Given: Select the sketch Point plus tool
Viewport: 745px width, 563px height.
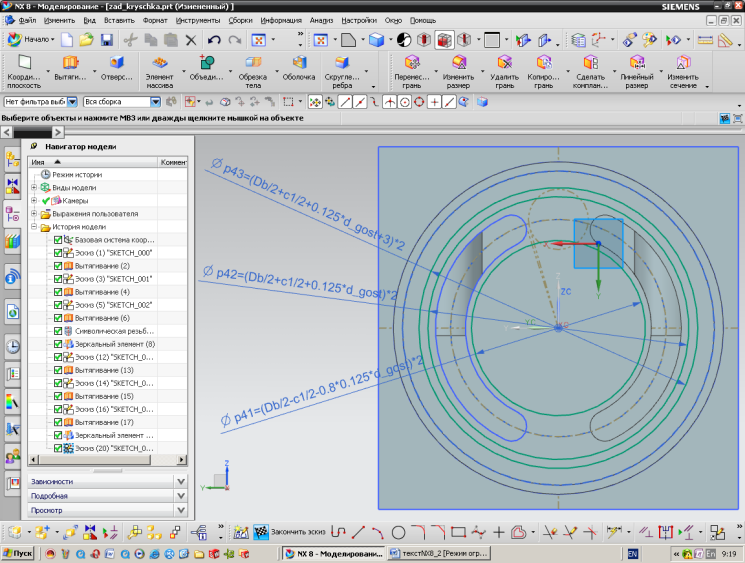Looking at the screenshot, I should [x=498, y=532].
